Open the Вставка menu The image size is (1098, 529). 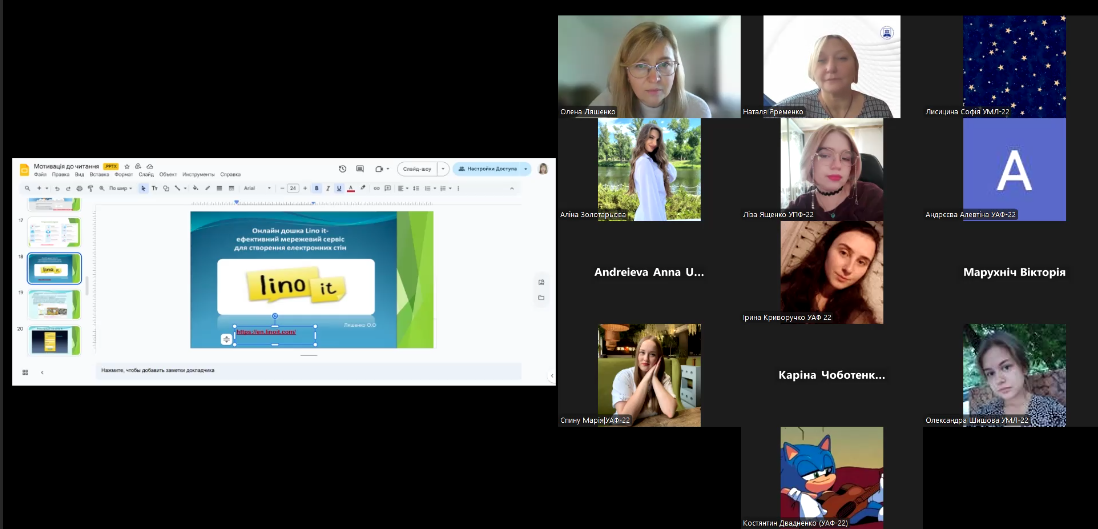click(x=99, y=174)
